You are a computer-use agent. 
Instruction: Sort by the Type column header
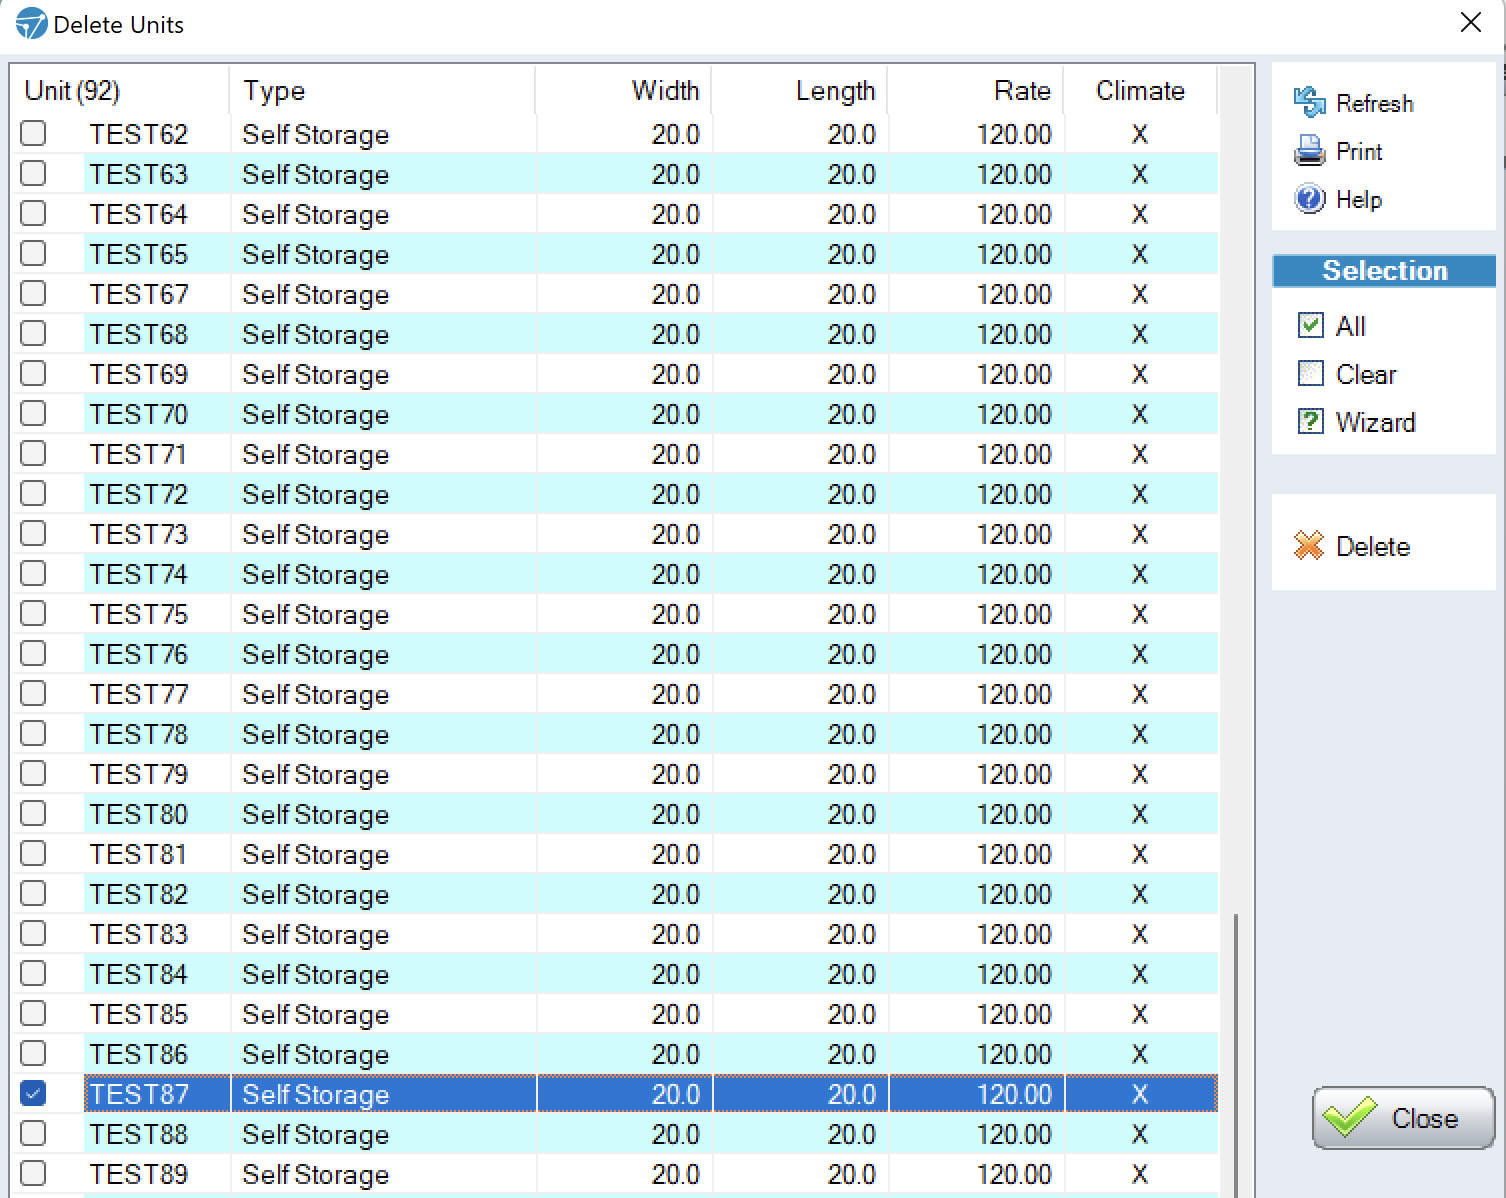click(x=383, y=90)
